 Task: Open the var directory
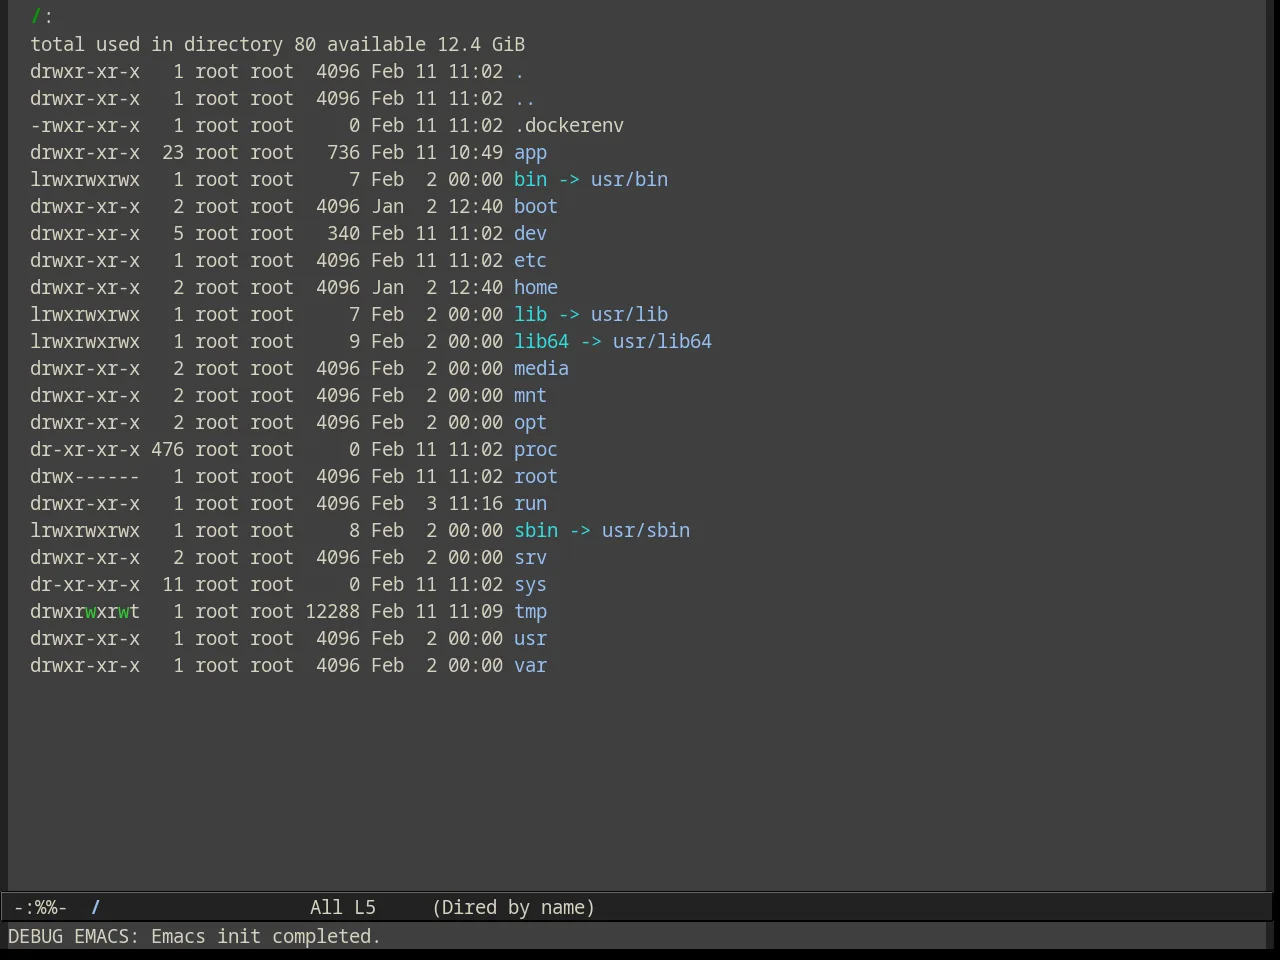(530, 666)
